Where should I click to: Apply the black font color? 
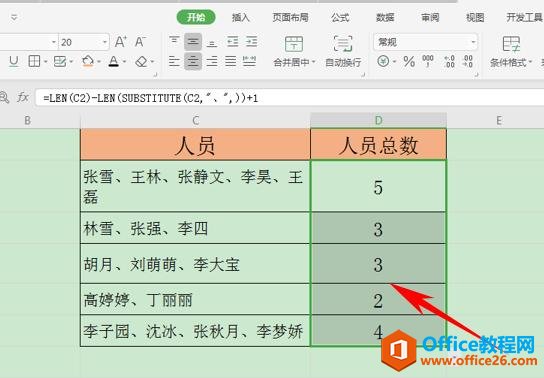click(x=113, y=62)
